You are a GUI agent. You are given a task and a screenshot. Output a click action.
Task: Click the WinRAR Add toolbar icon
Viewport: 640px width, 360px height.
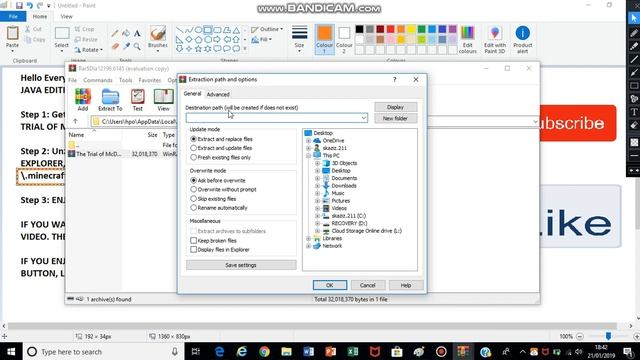click(x=83, y=100)
